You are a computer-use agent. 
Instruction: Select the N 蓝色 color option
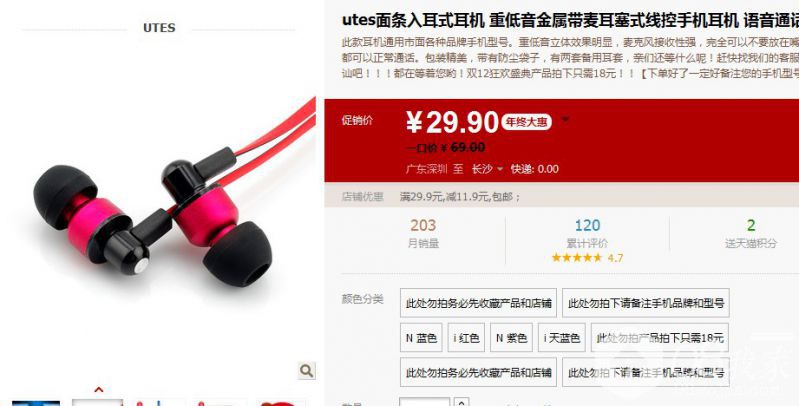421,338
